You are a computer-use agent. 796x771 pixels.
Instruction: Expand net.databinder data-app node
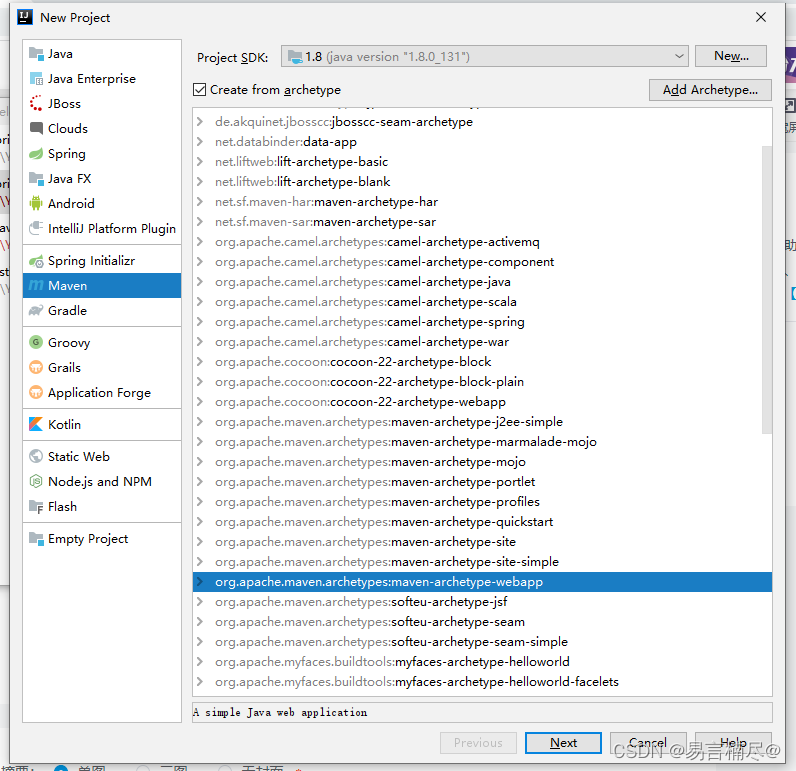pyautogui.click(x=200, y=142)
